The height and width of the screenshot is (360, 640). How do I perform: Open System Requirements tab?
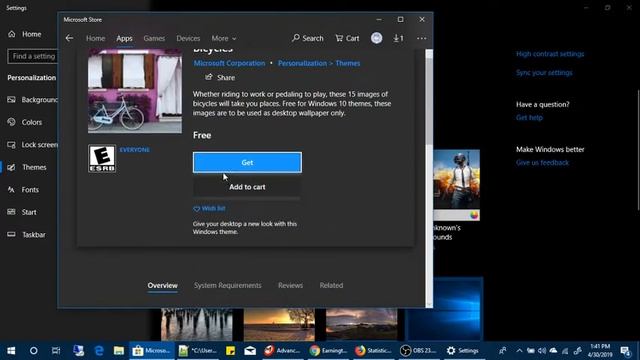[x=227, y=285]
